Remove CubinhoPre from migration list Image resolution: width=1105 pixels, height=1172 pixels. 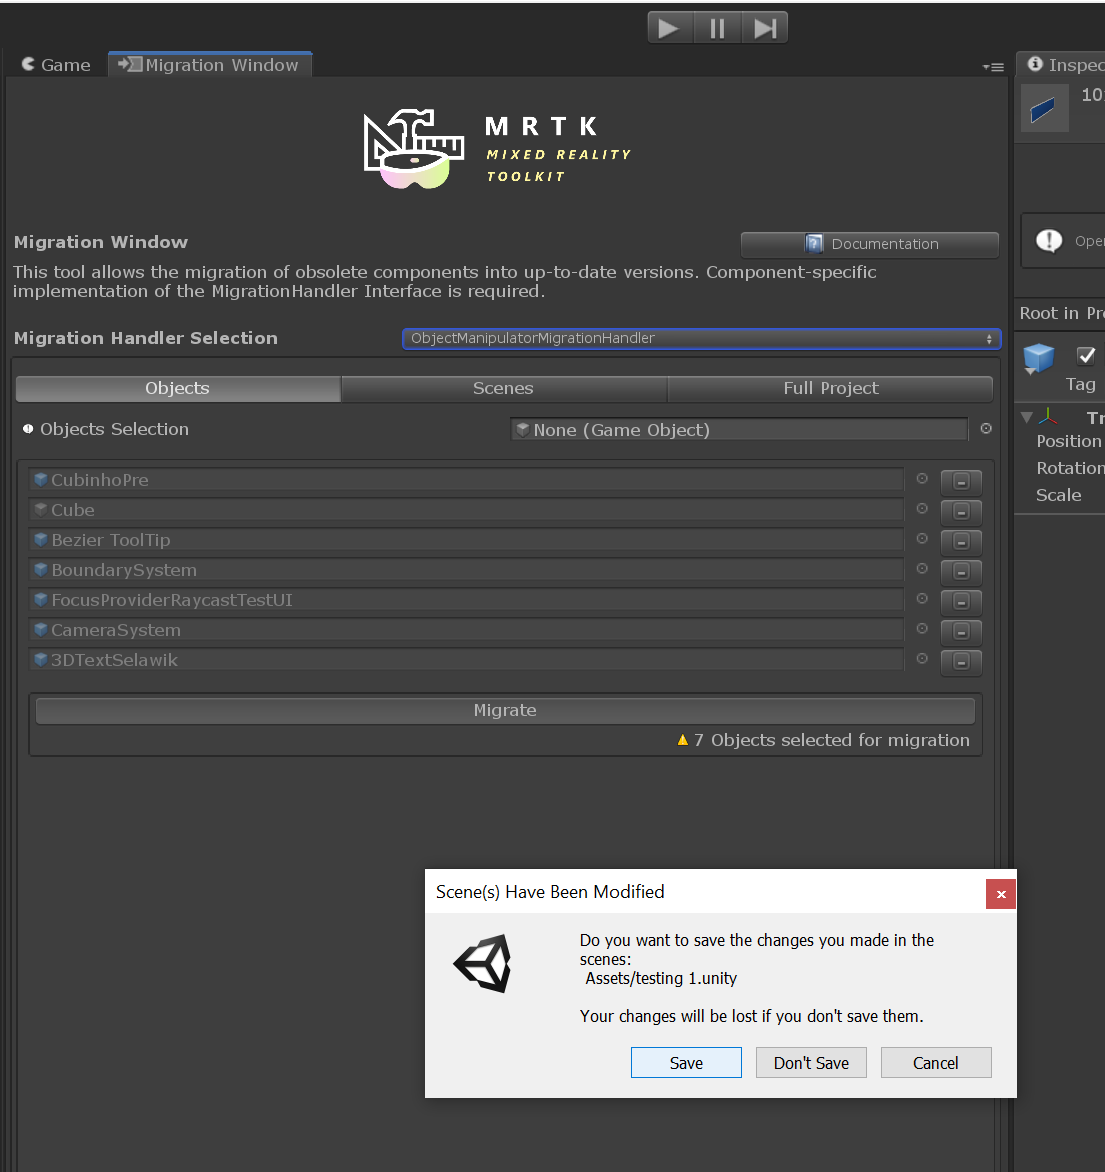coord(961,482)
